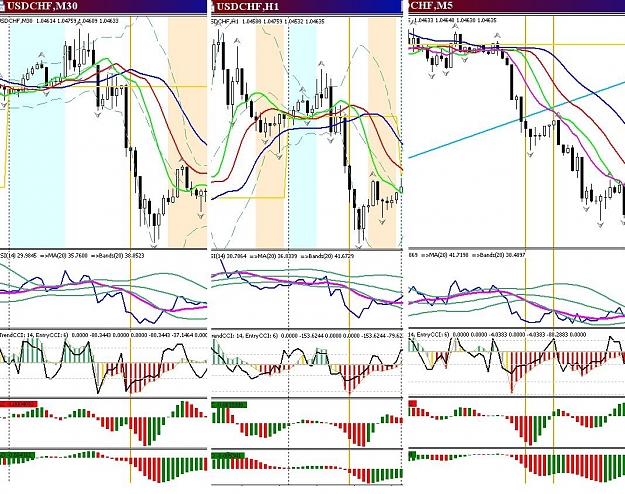Select the H1 xMA(20) 36.0339 label
625x494 pixels.
click(273, 256)
